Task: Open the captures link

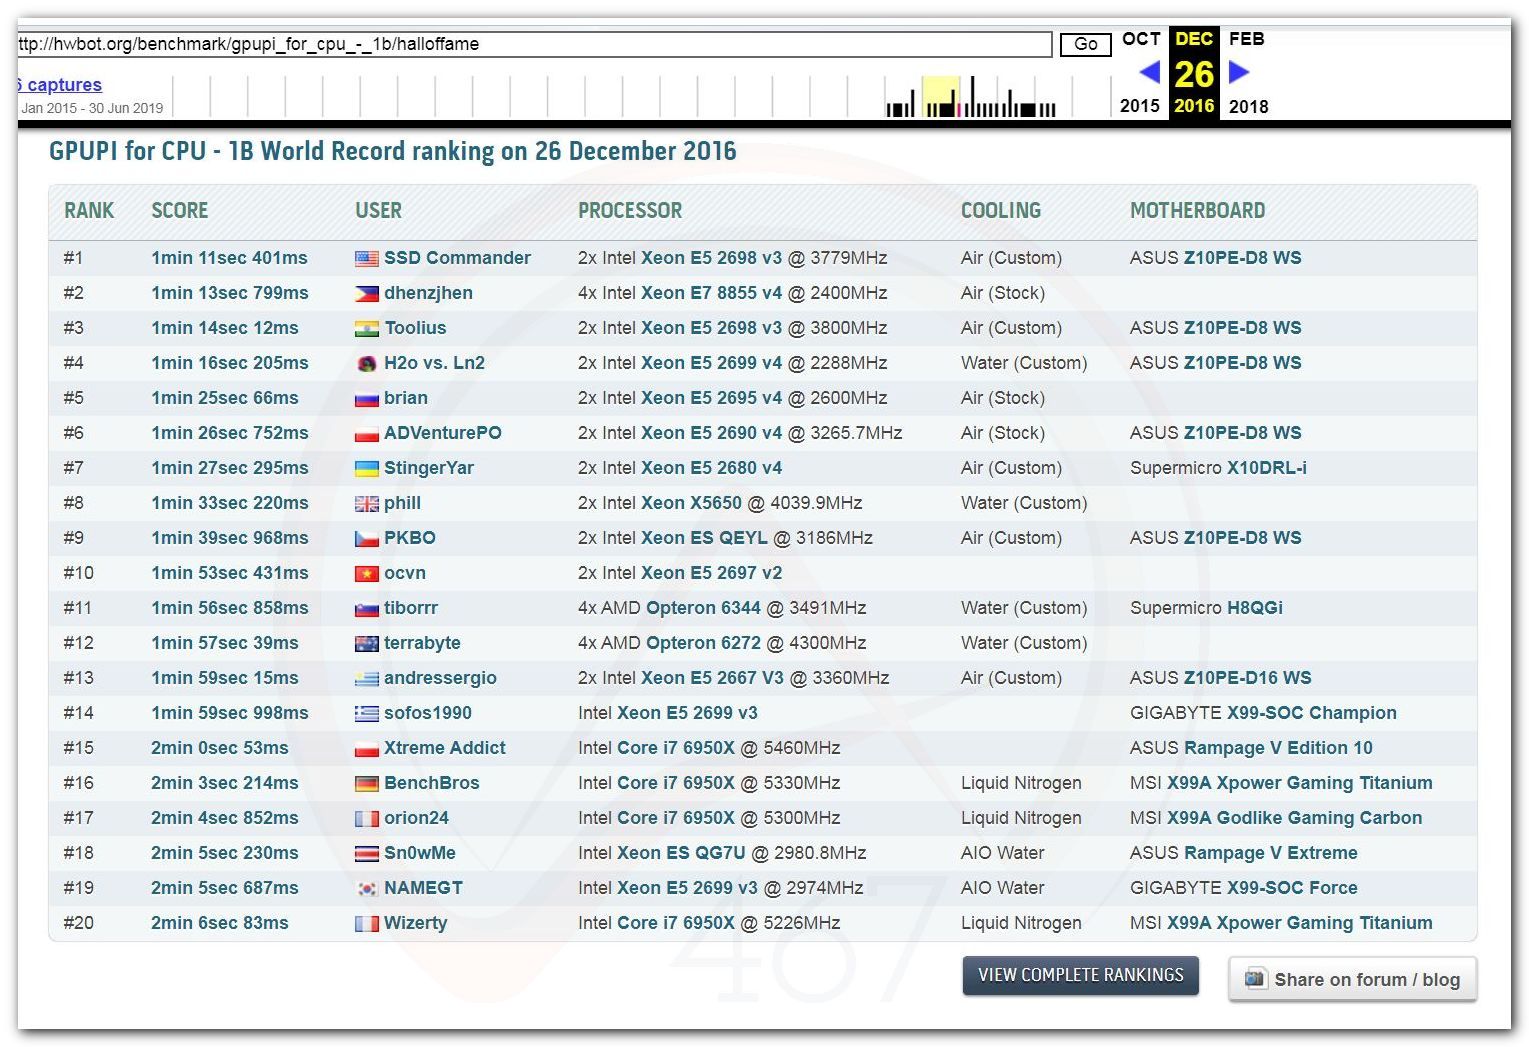Action: tap(62, 85)
